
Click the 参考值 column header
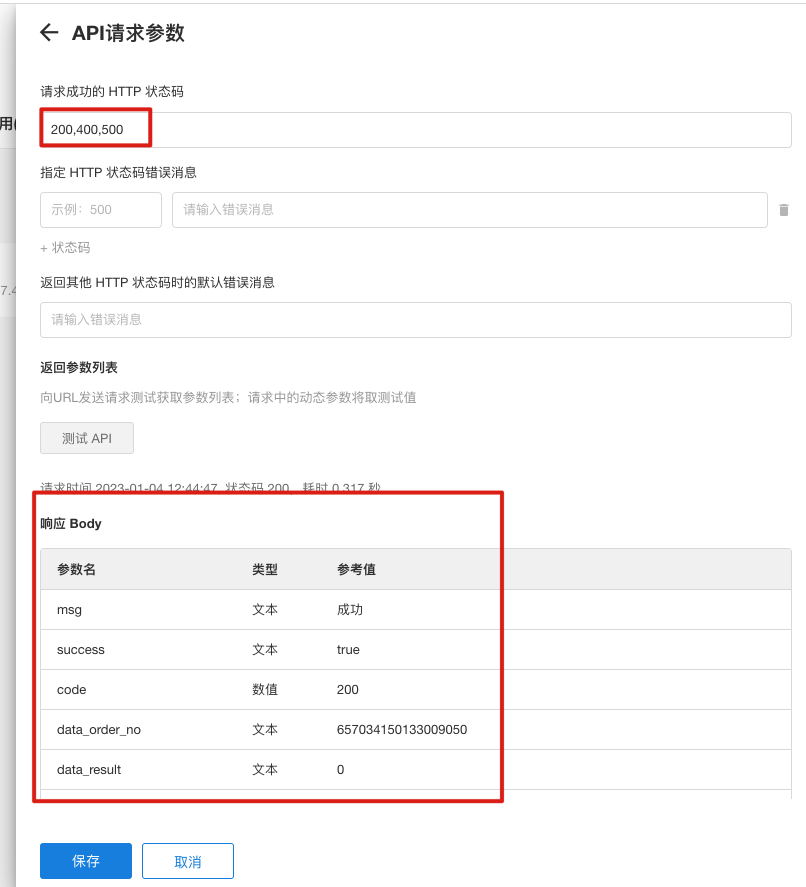click(356, 569)
